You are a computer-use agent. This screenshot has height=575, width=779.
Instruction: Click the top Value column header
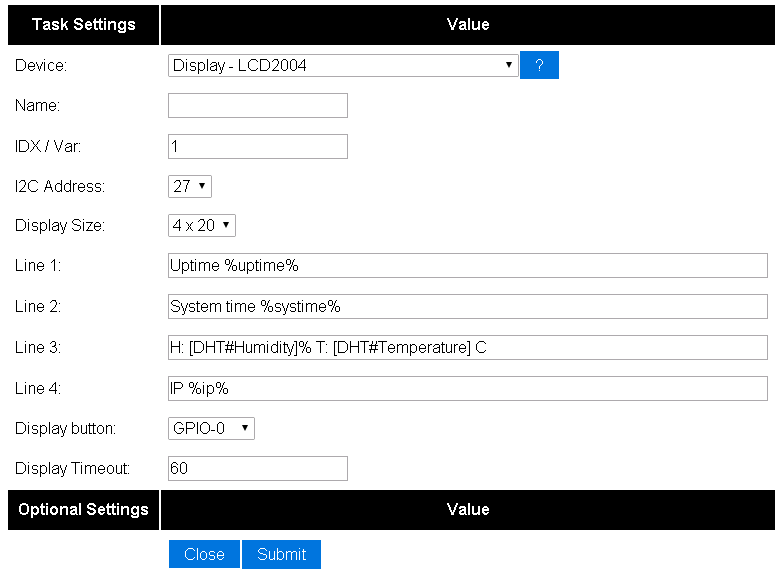(468, 25)
